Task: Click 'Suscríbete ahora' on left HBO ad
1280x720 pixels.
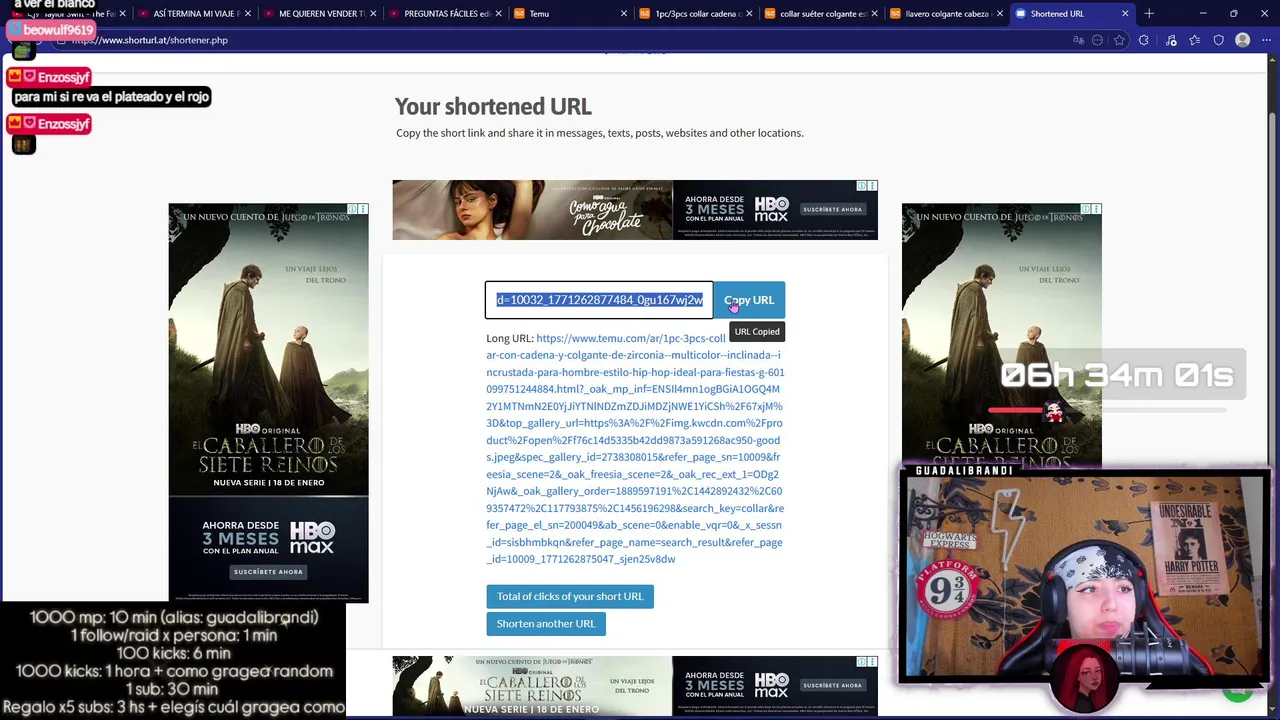Action: click(x=268, y=572)
